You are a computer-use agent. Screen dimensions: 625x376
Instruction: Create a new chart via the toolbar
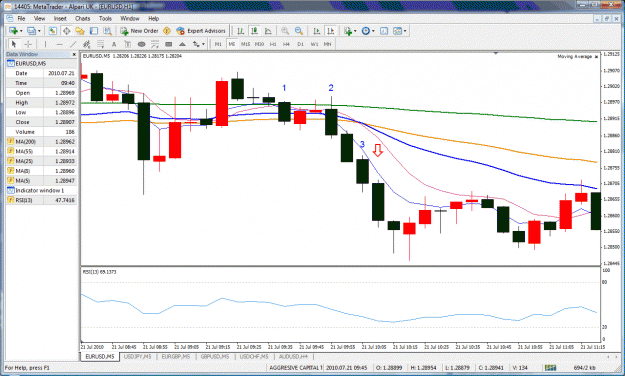pos(13,31)
